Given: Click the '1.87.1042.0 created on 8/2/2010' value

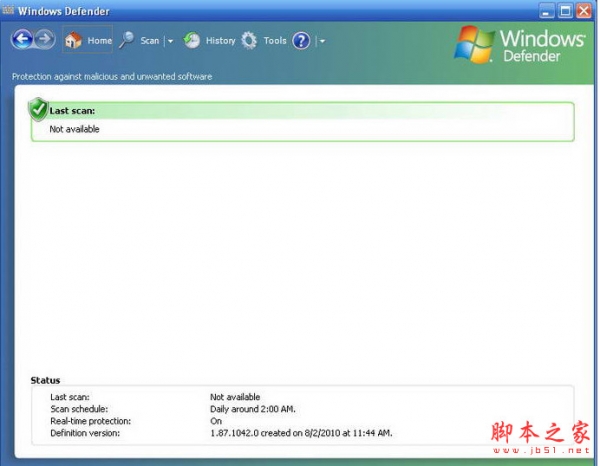Looking at the screenshot, I should coord(301,433).
